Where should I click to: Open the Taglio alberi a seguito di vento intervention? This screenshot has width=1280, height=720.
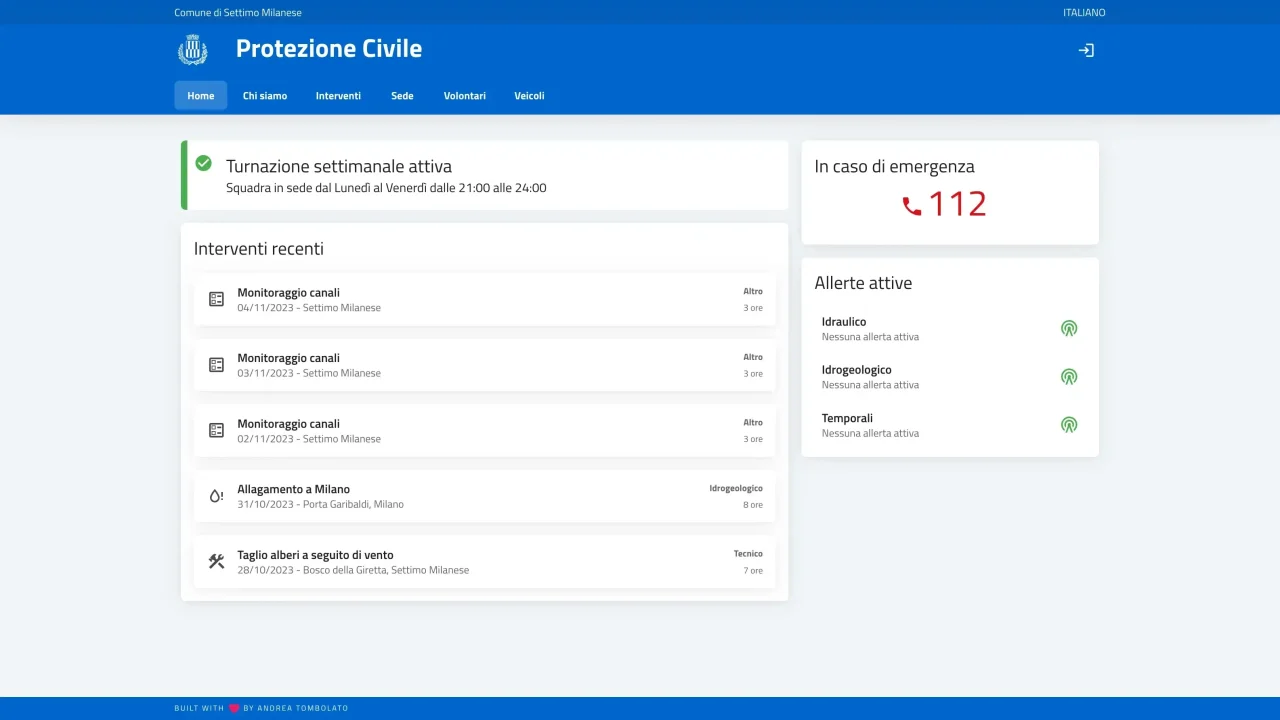pos(484,562)
